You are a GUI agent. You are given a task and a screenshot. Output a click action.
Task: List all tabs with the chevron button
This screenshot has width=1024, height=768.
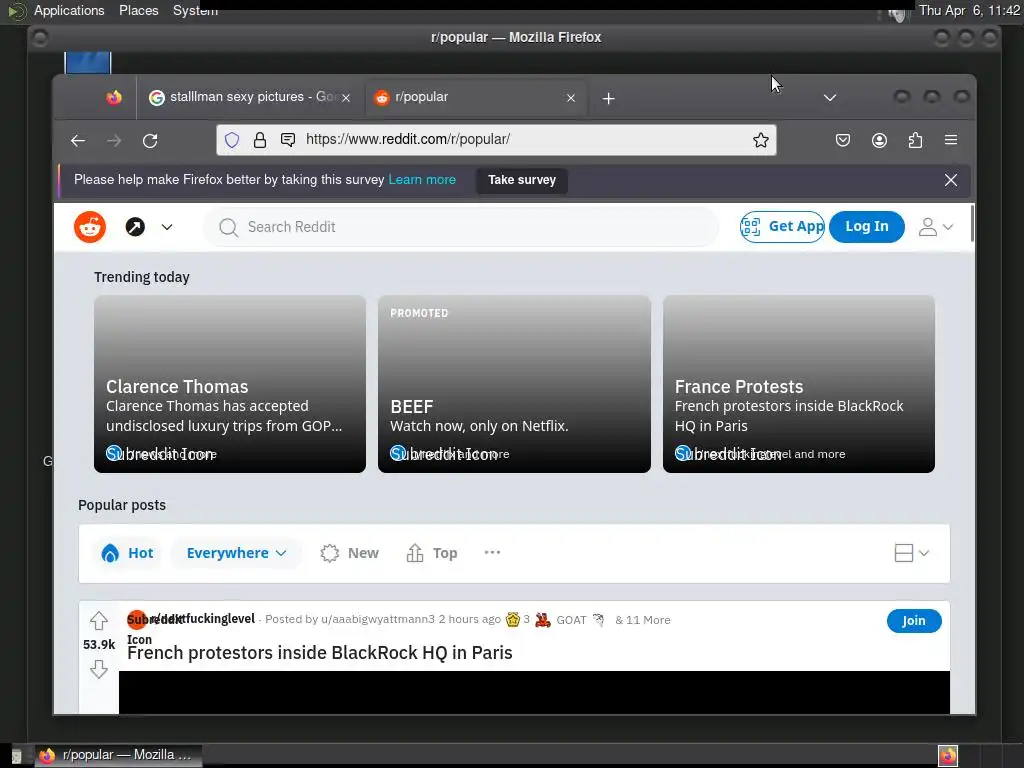pyautogui.click(x=829, y=98)
